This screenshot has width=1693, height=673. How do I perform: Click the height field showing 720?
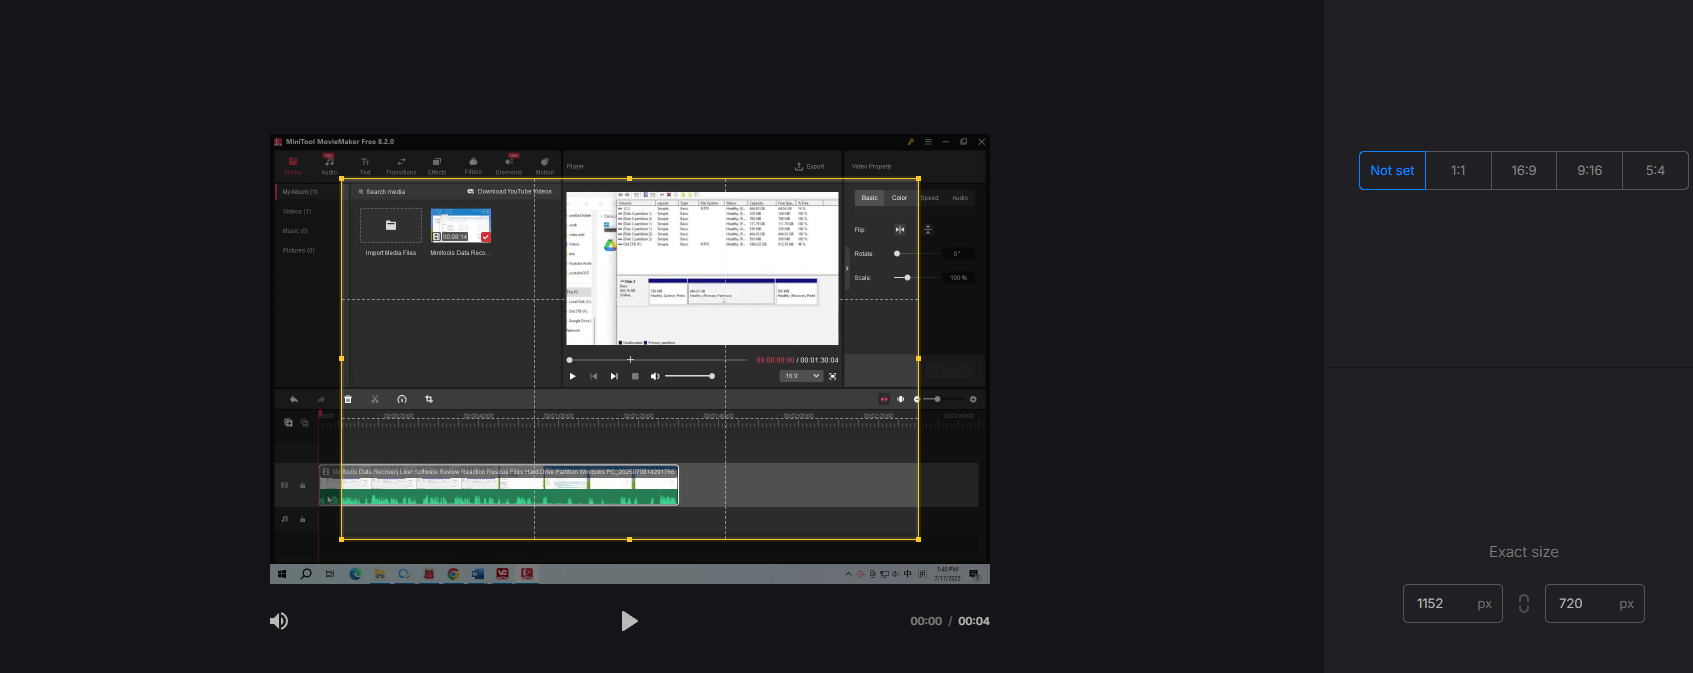tap(1594, 604)
